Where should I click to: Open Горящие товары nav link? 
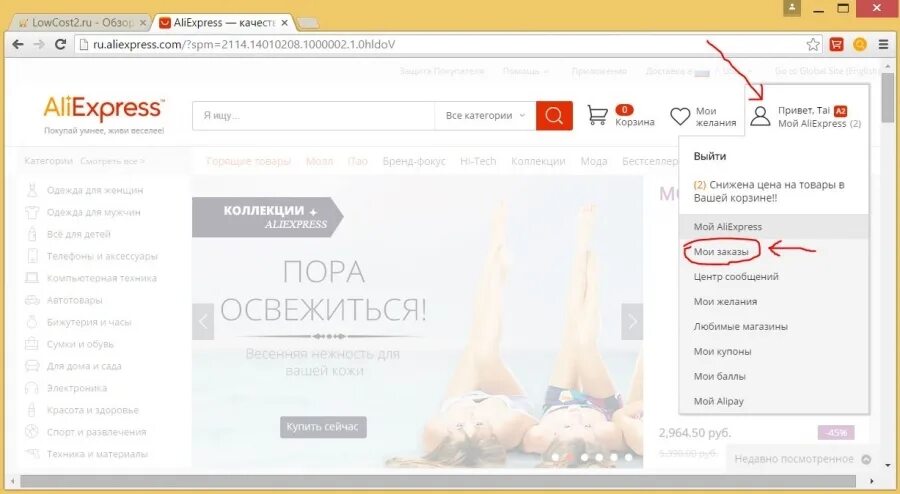pyautogui.click(x=249, y=161)
